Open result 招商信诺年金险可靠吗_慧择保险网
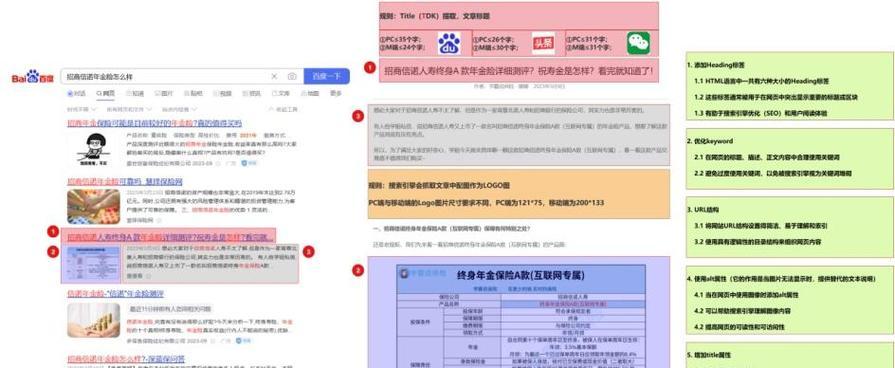The image size is (895, 368). (x=124, y=181)
